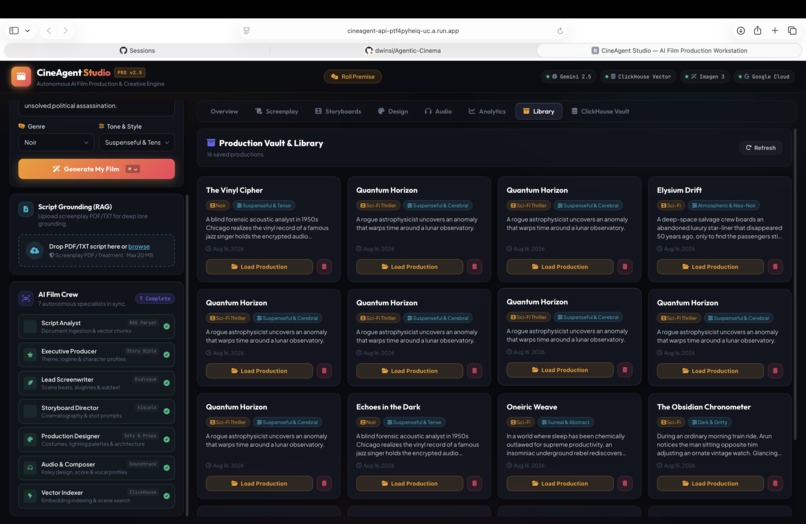Go back with browser back arrow

pos(49,31)
